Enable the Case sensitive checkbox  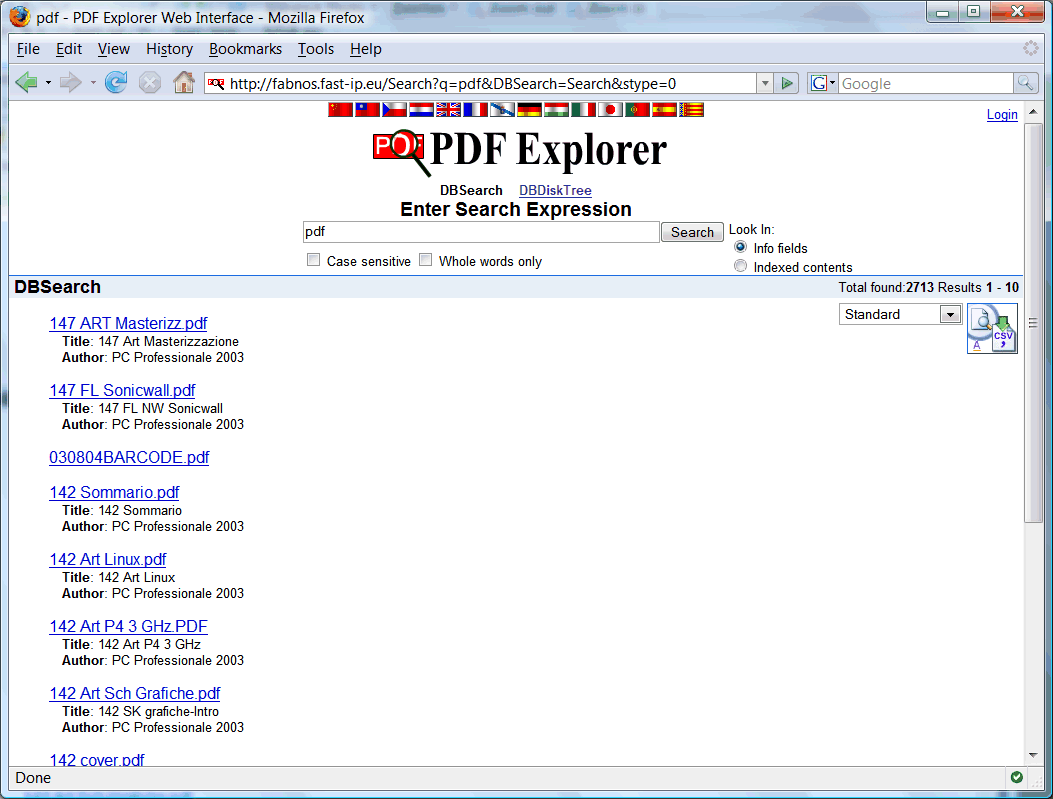tap(314, 260)
